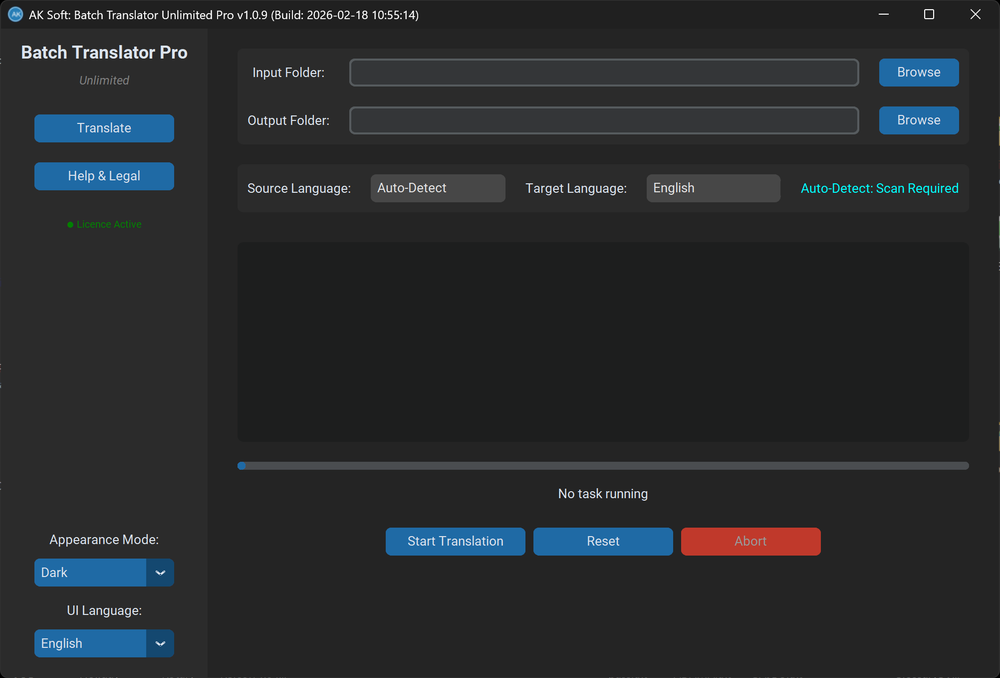Click inside the Output Folder text field
1000x678 pixels.
point(603,120)
